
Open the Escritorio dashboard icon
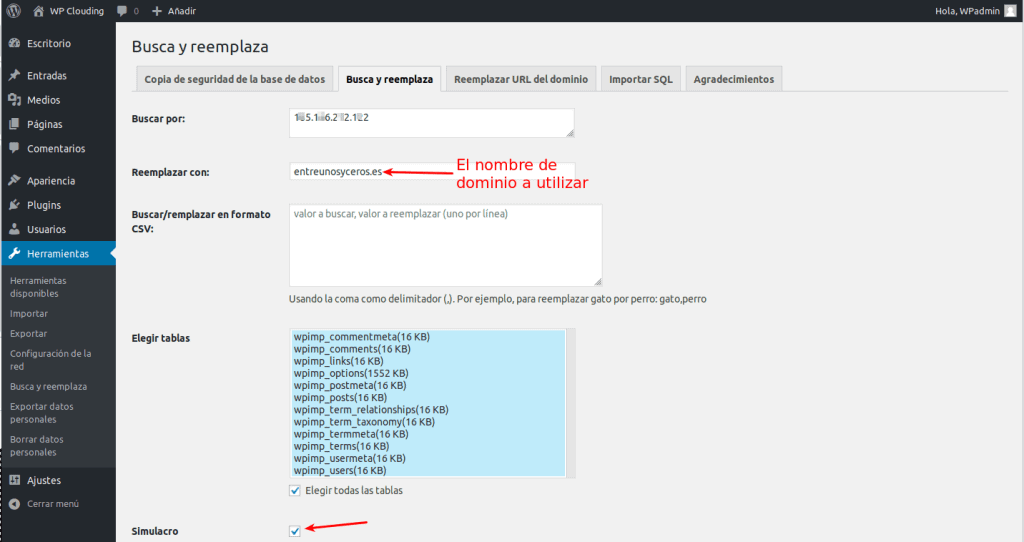[x=14, y=43]
